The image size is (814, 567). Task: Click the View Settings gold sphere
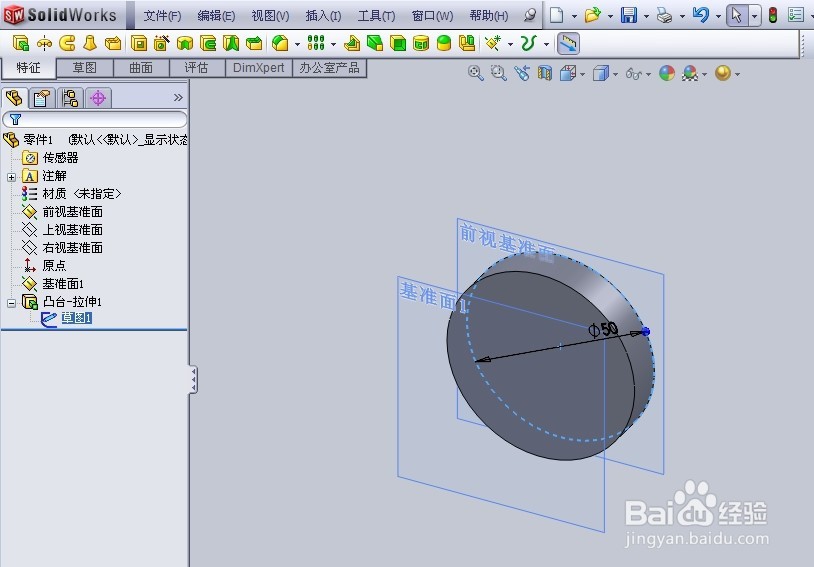[723, 73]
